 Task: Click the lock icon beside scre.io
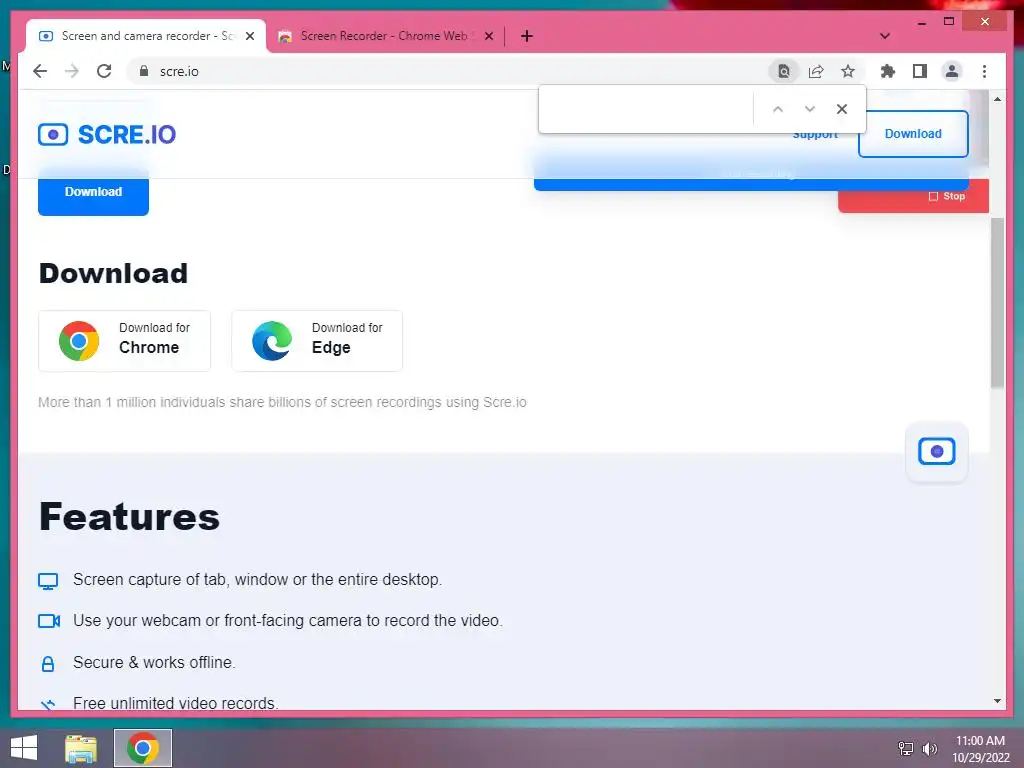[144, 71]
